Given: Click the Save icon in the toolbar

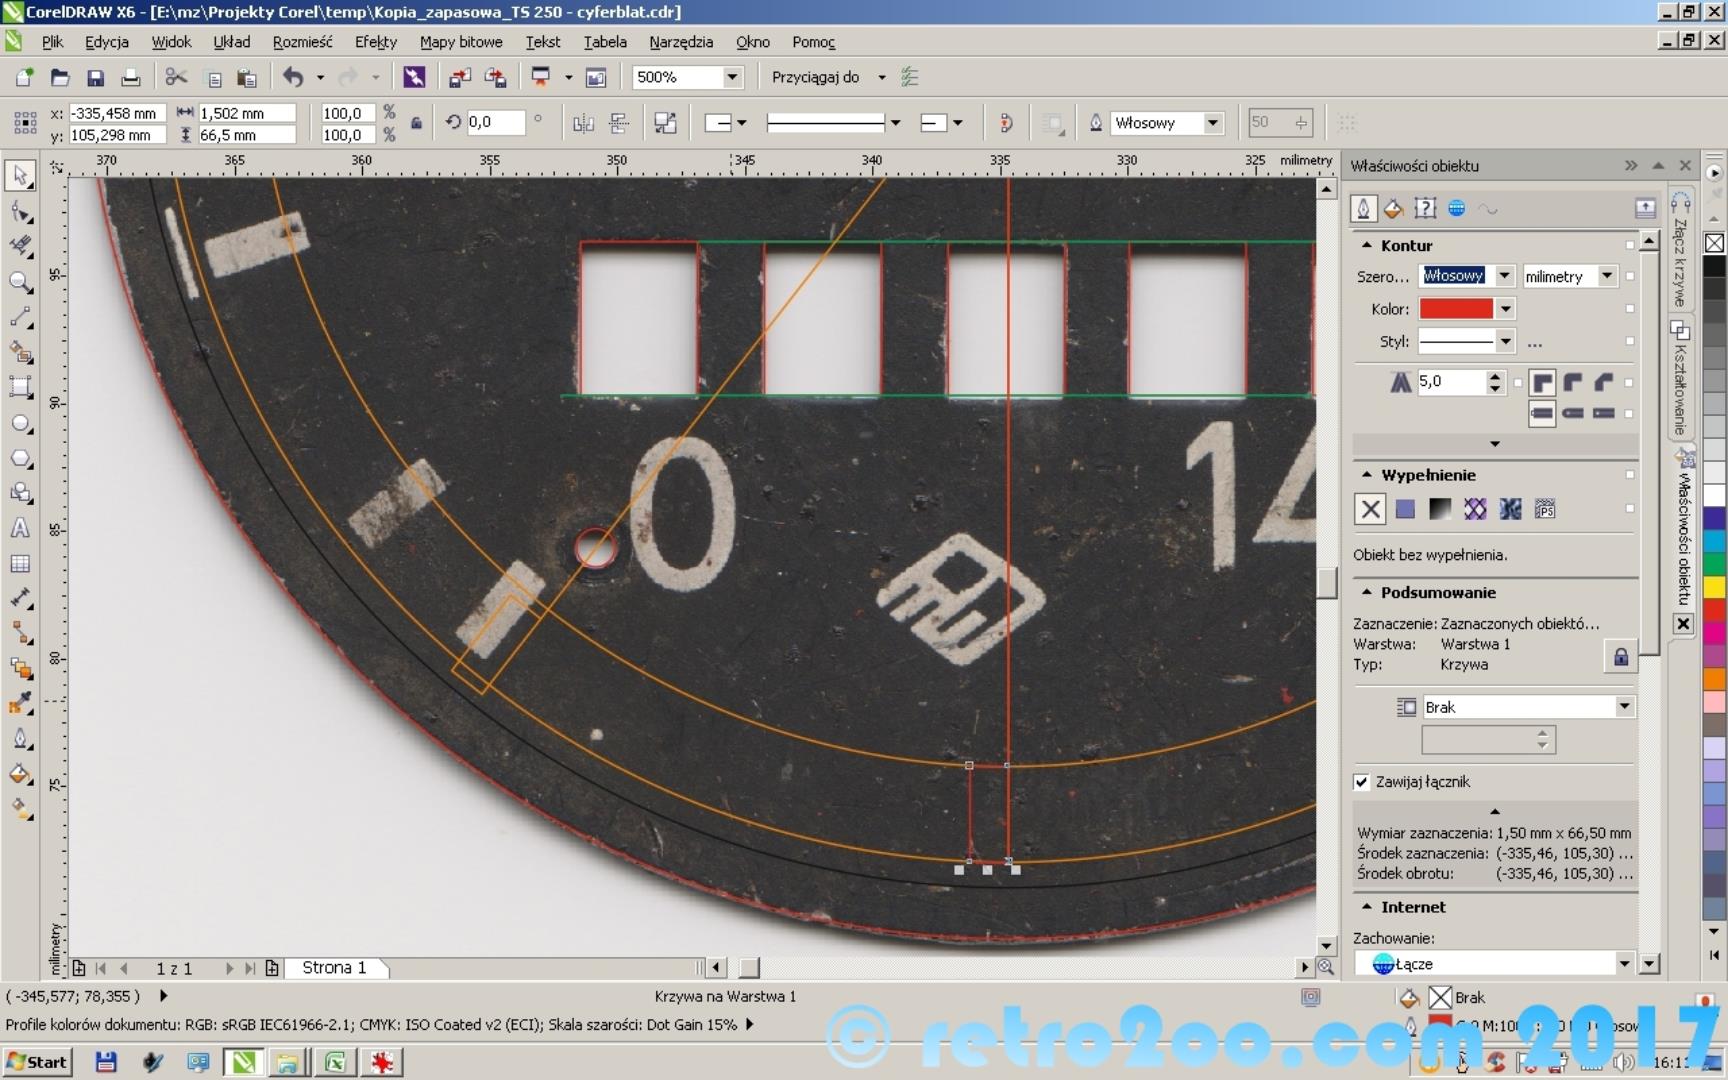Looking at the screenshot, I should tap(95, 78).
